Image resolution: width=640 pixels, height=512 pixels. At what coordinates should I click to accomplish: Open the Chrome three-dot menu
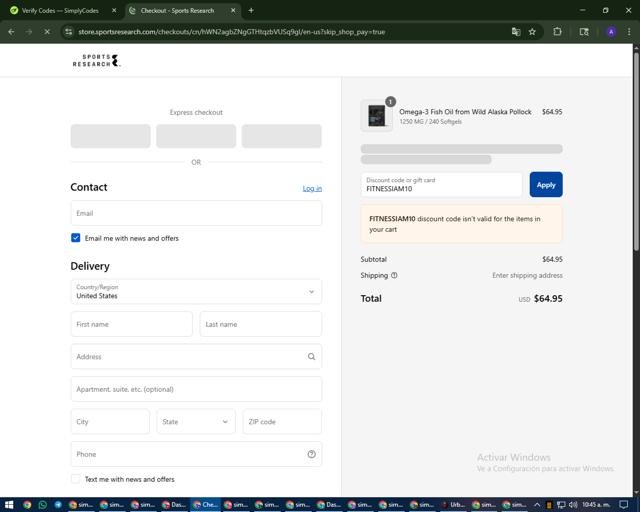point(629,32)
